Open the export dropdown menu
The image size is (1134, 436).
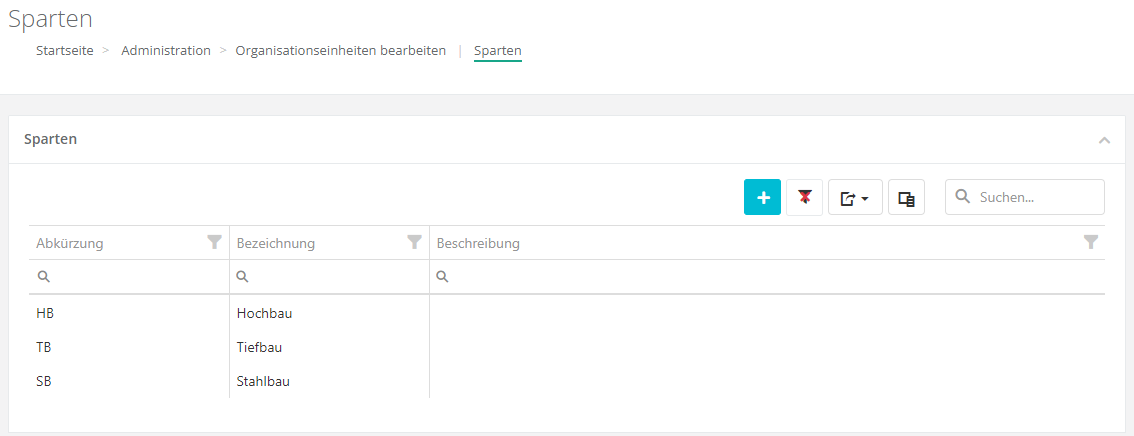[x=854, y=198]
